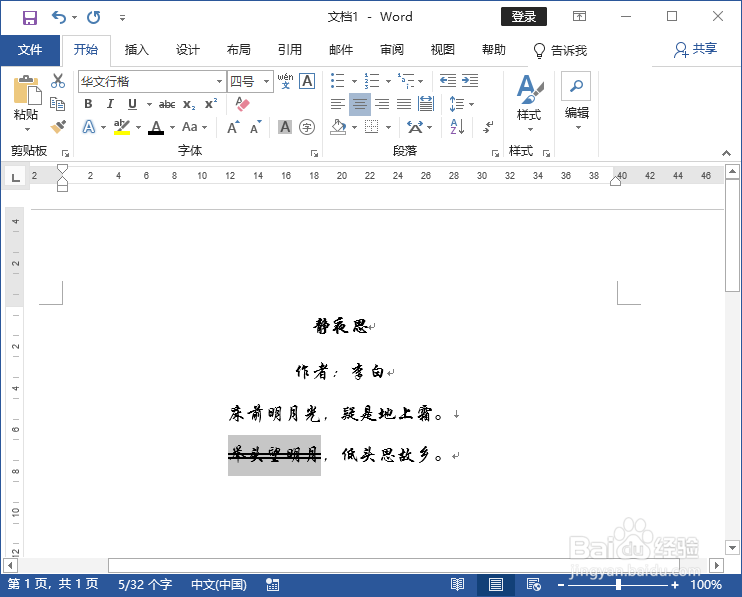Click language indicator 中文(中国)
This screenshot has width=742, height=597.
click(219, 585)
